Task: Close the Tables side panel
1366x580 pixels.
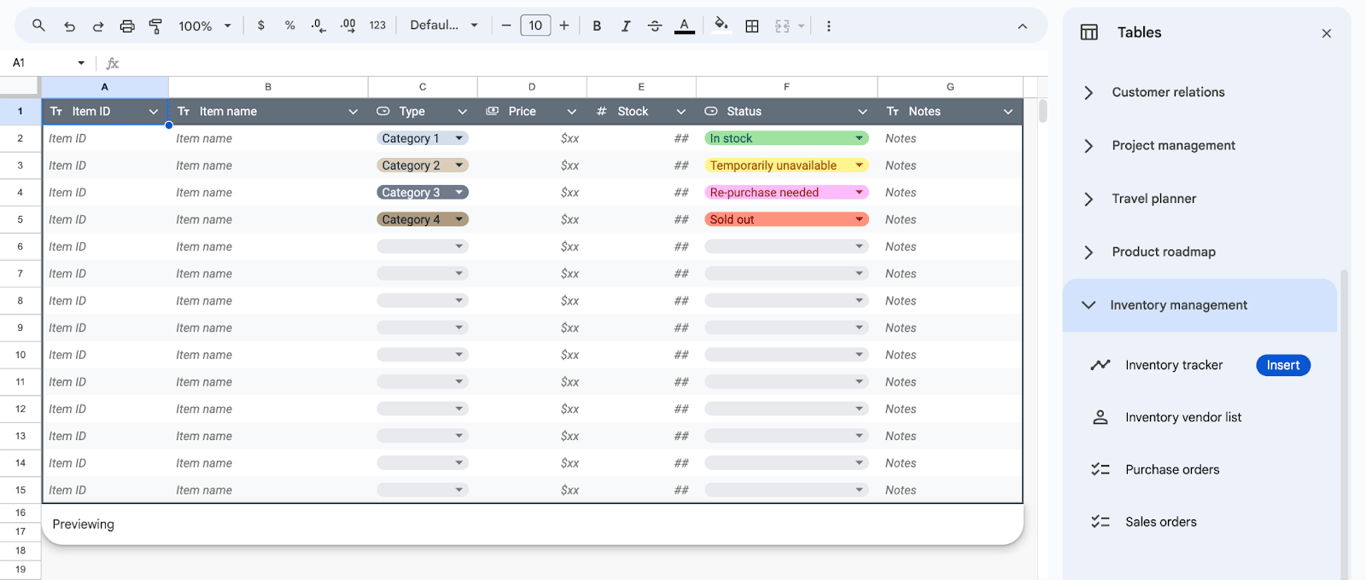Action: (x=1326, y=33)
